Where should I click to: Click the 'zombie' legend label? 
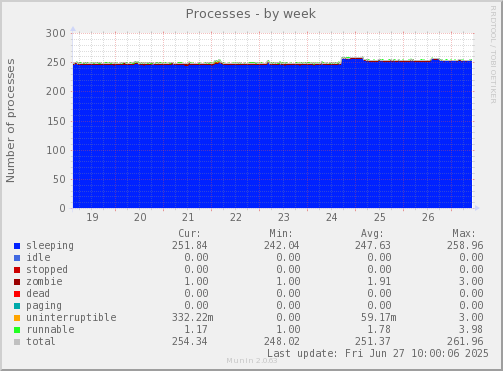click(x=44, y=281)
